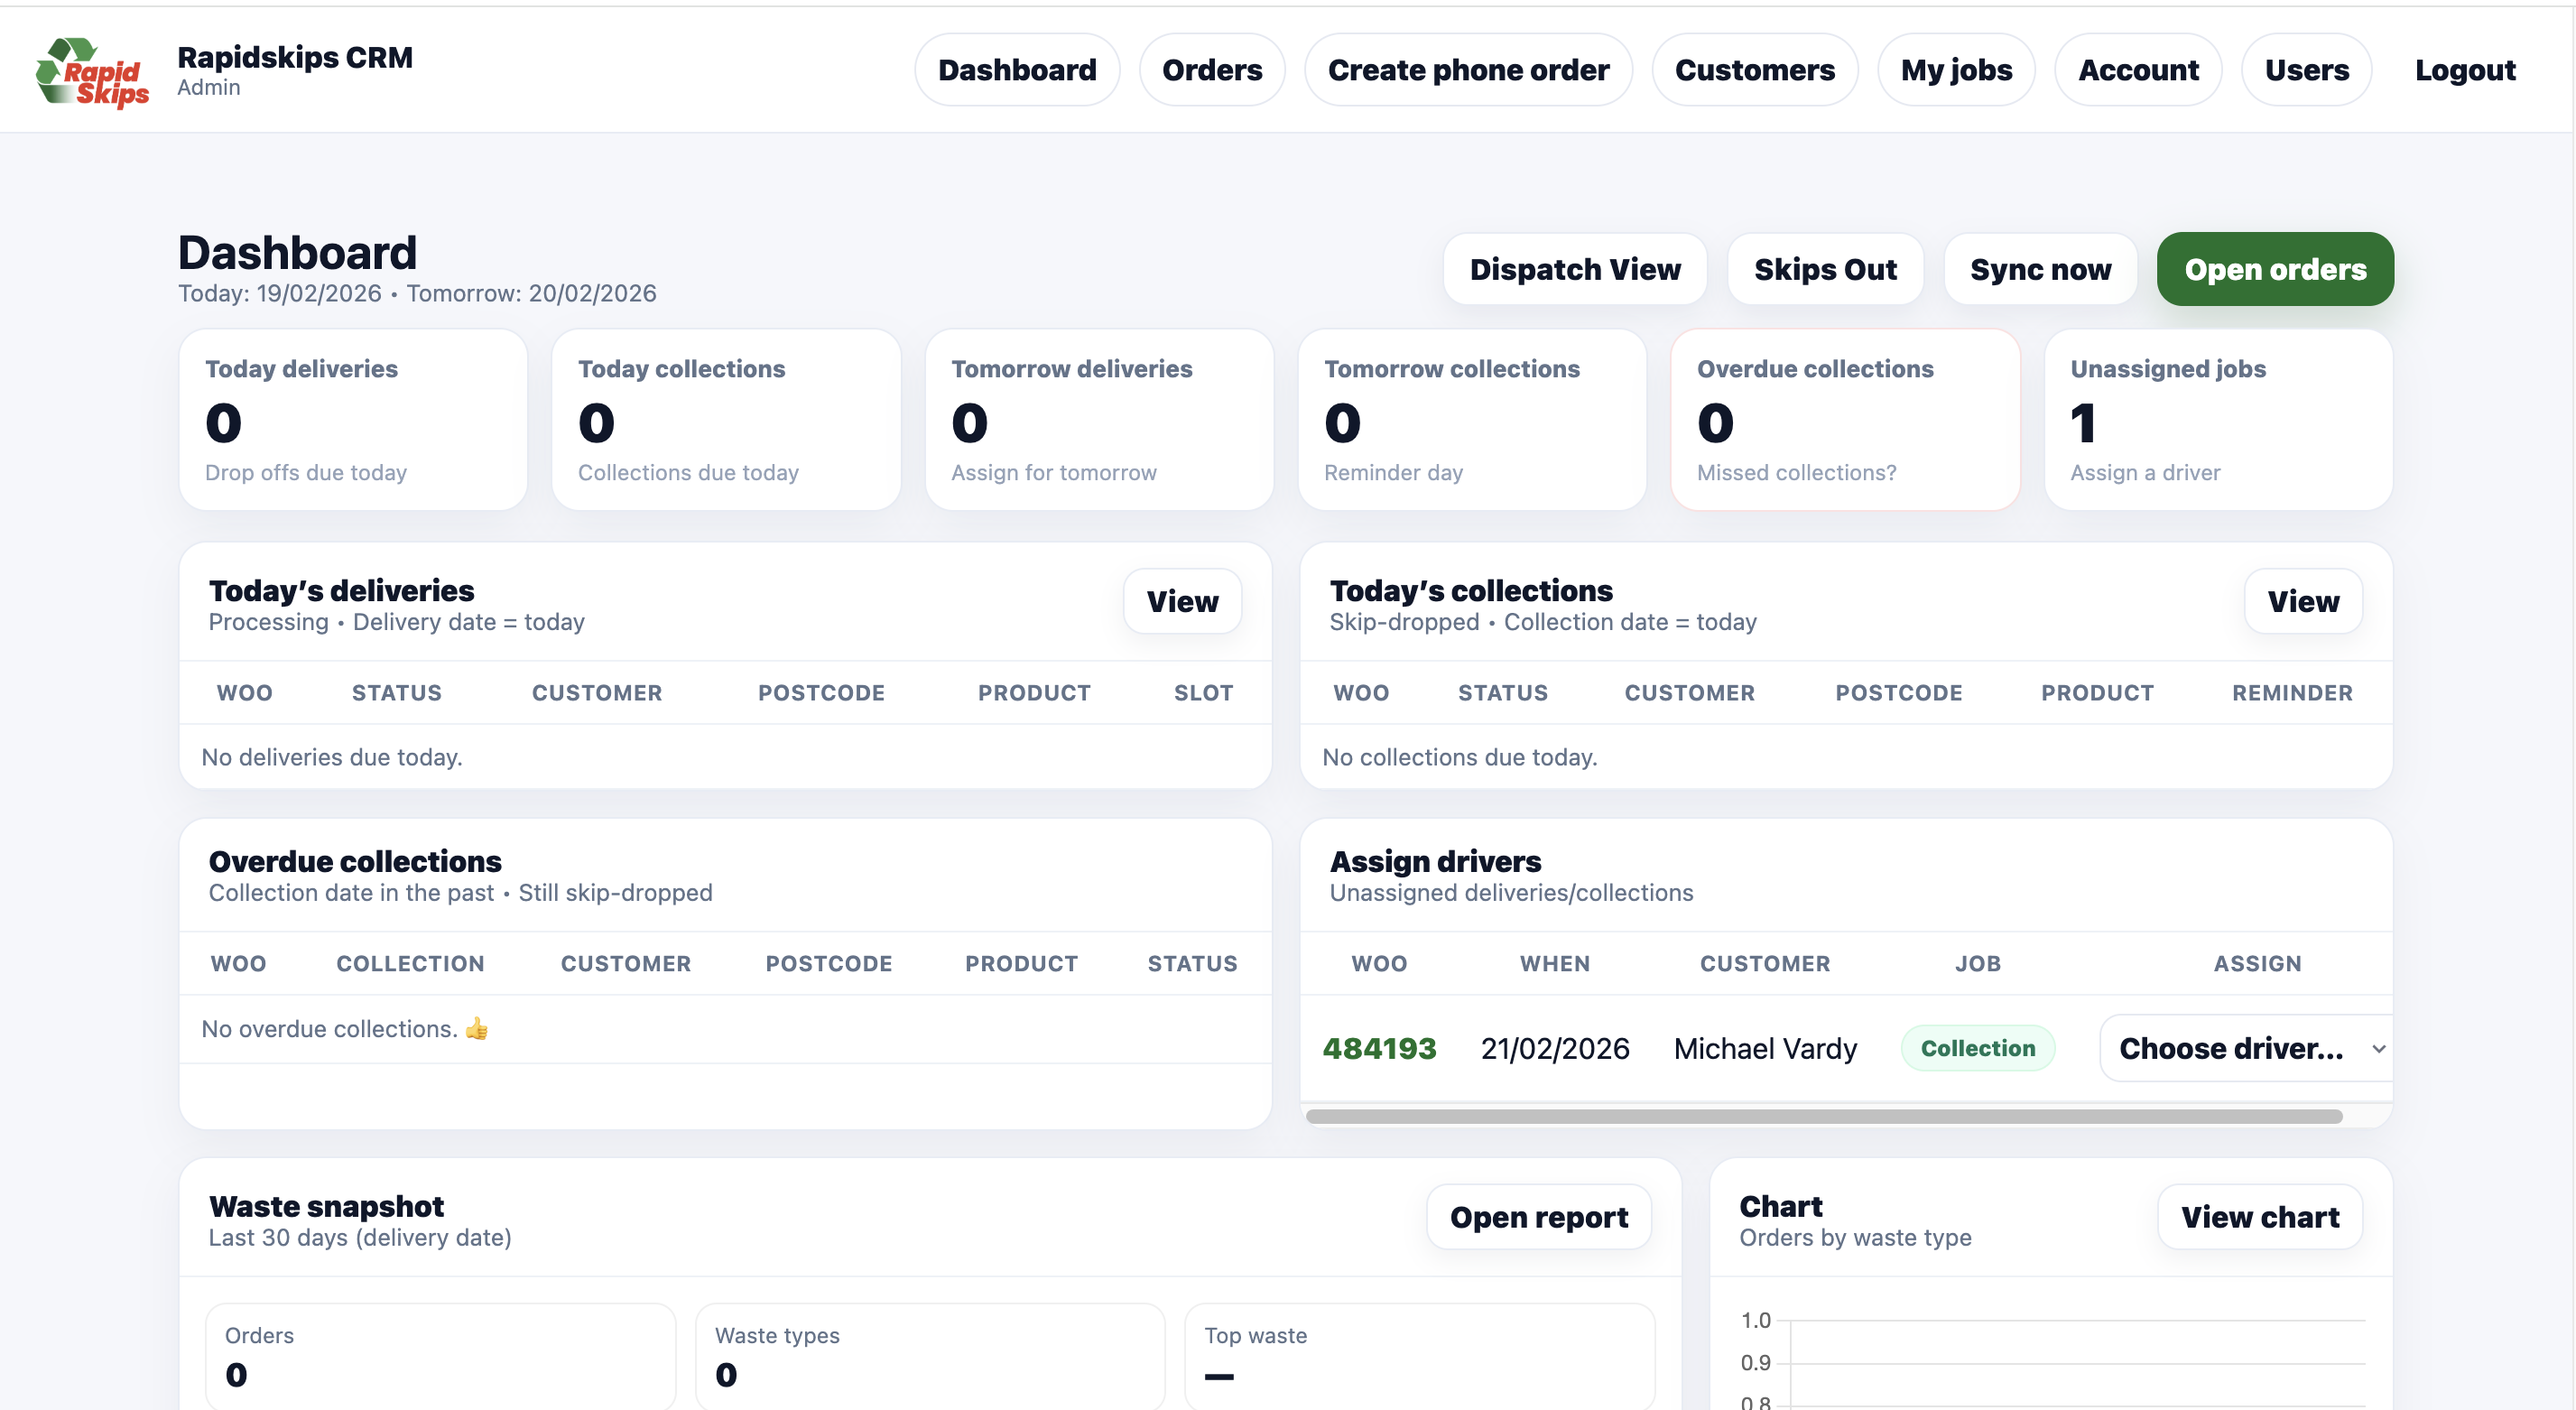Switch to Dispatch View
This screenshot has width=2576, height=1410.
[x=1575, y=268]
